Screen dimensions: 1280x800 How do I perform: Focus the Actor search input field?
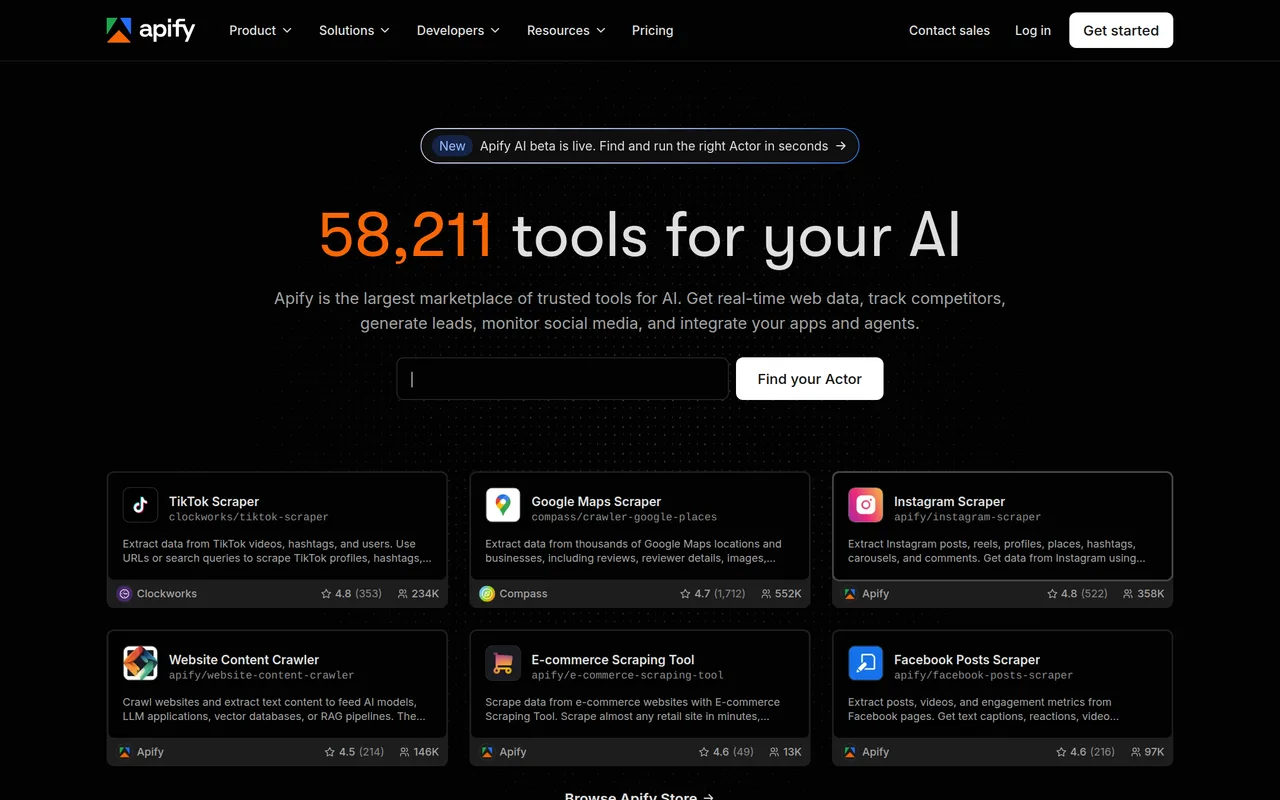[563, 379]
